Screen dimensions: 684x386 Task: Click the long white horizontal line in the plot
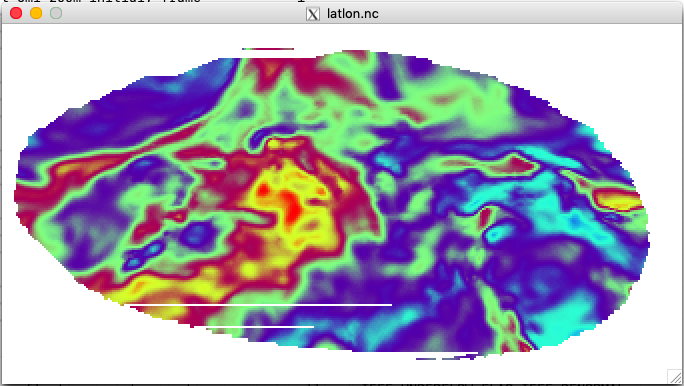click(x=261, y=305)
